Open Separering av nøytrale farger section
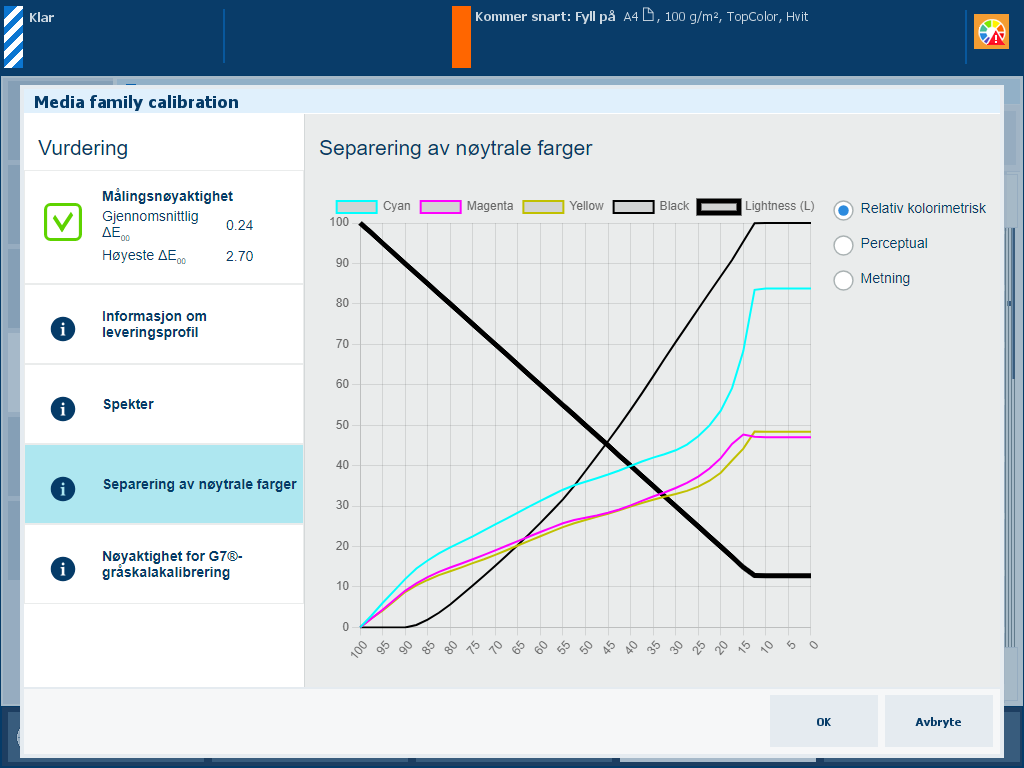 point(164,485)
